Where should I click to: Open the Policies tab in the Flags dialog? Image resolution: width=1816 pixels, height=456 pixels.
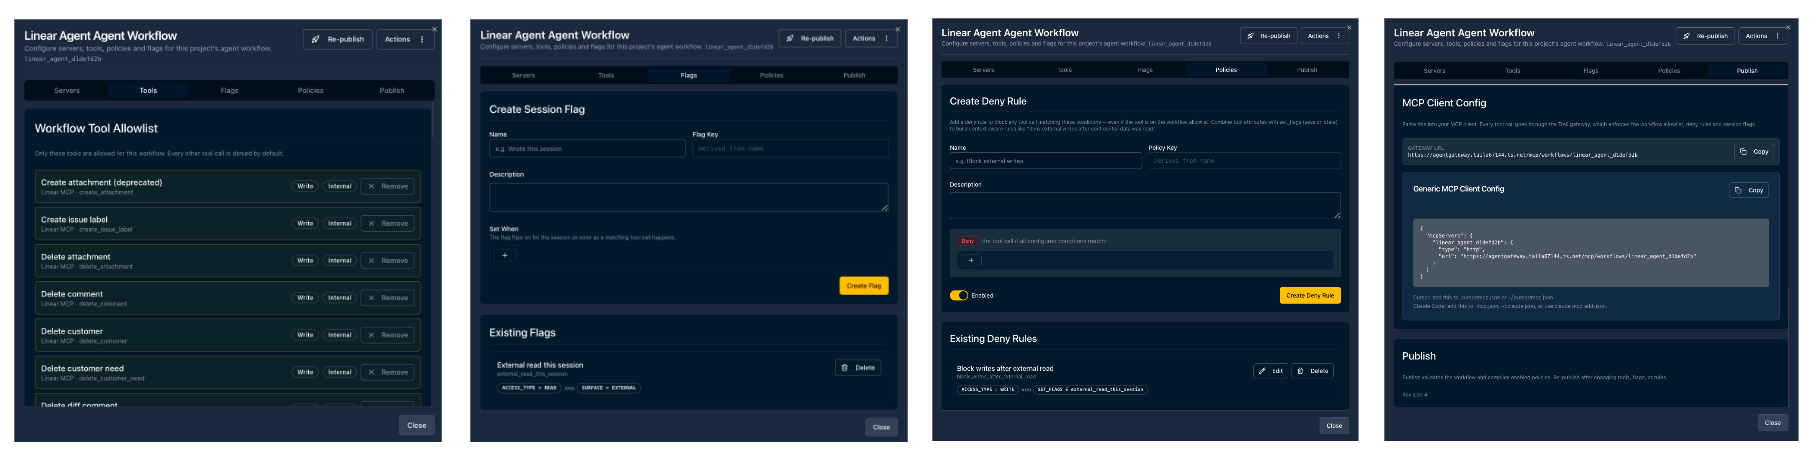[772, 75]
